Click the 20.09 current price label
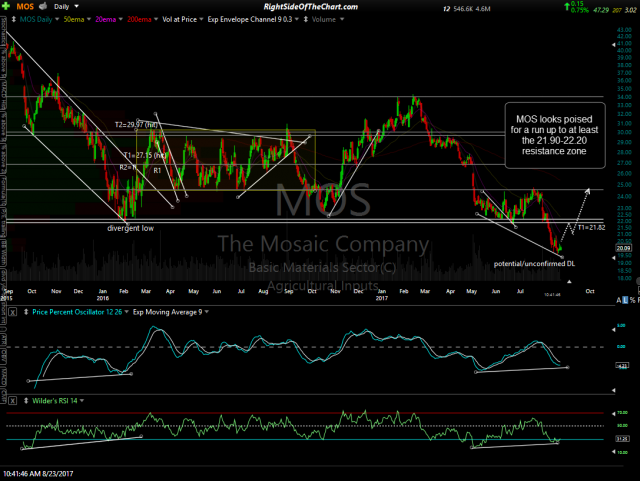This screenshot has height=481, width=640. pos(623,248)
